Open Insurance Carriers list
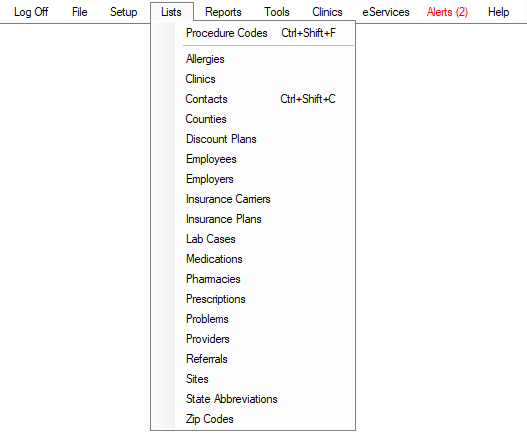 (253, 199)
